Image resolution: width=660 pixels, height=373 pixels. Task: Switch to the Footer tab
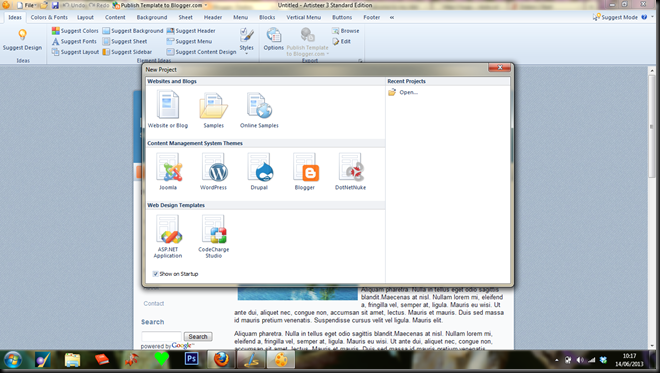point(371,17)
